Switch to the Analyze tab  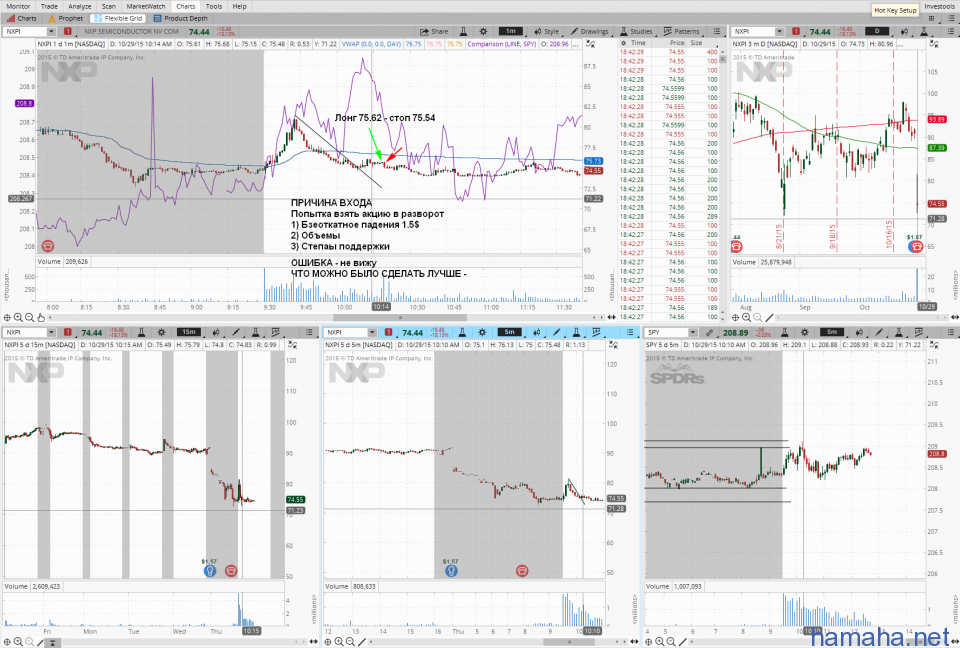(x=80, y=6)
